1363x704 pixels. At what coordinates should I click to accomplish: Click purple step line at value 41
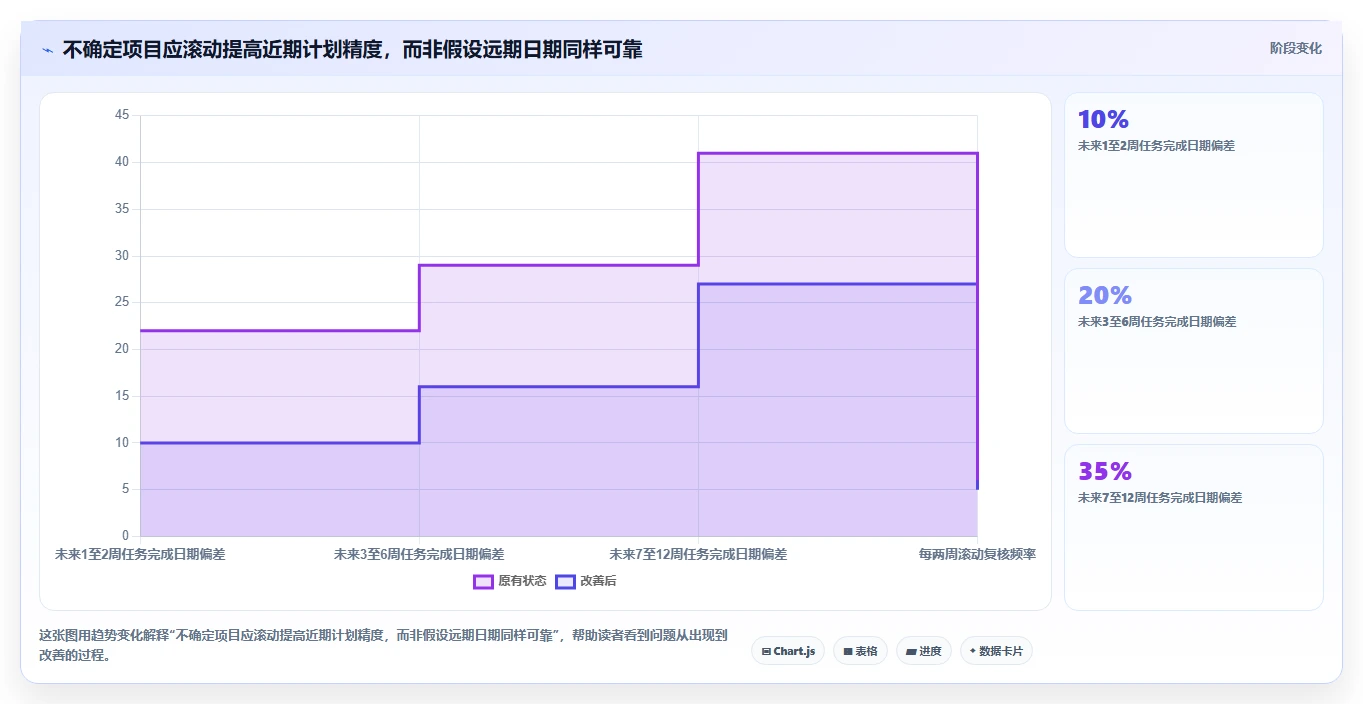point(837,153)
